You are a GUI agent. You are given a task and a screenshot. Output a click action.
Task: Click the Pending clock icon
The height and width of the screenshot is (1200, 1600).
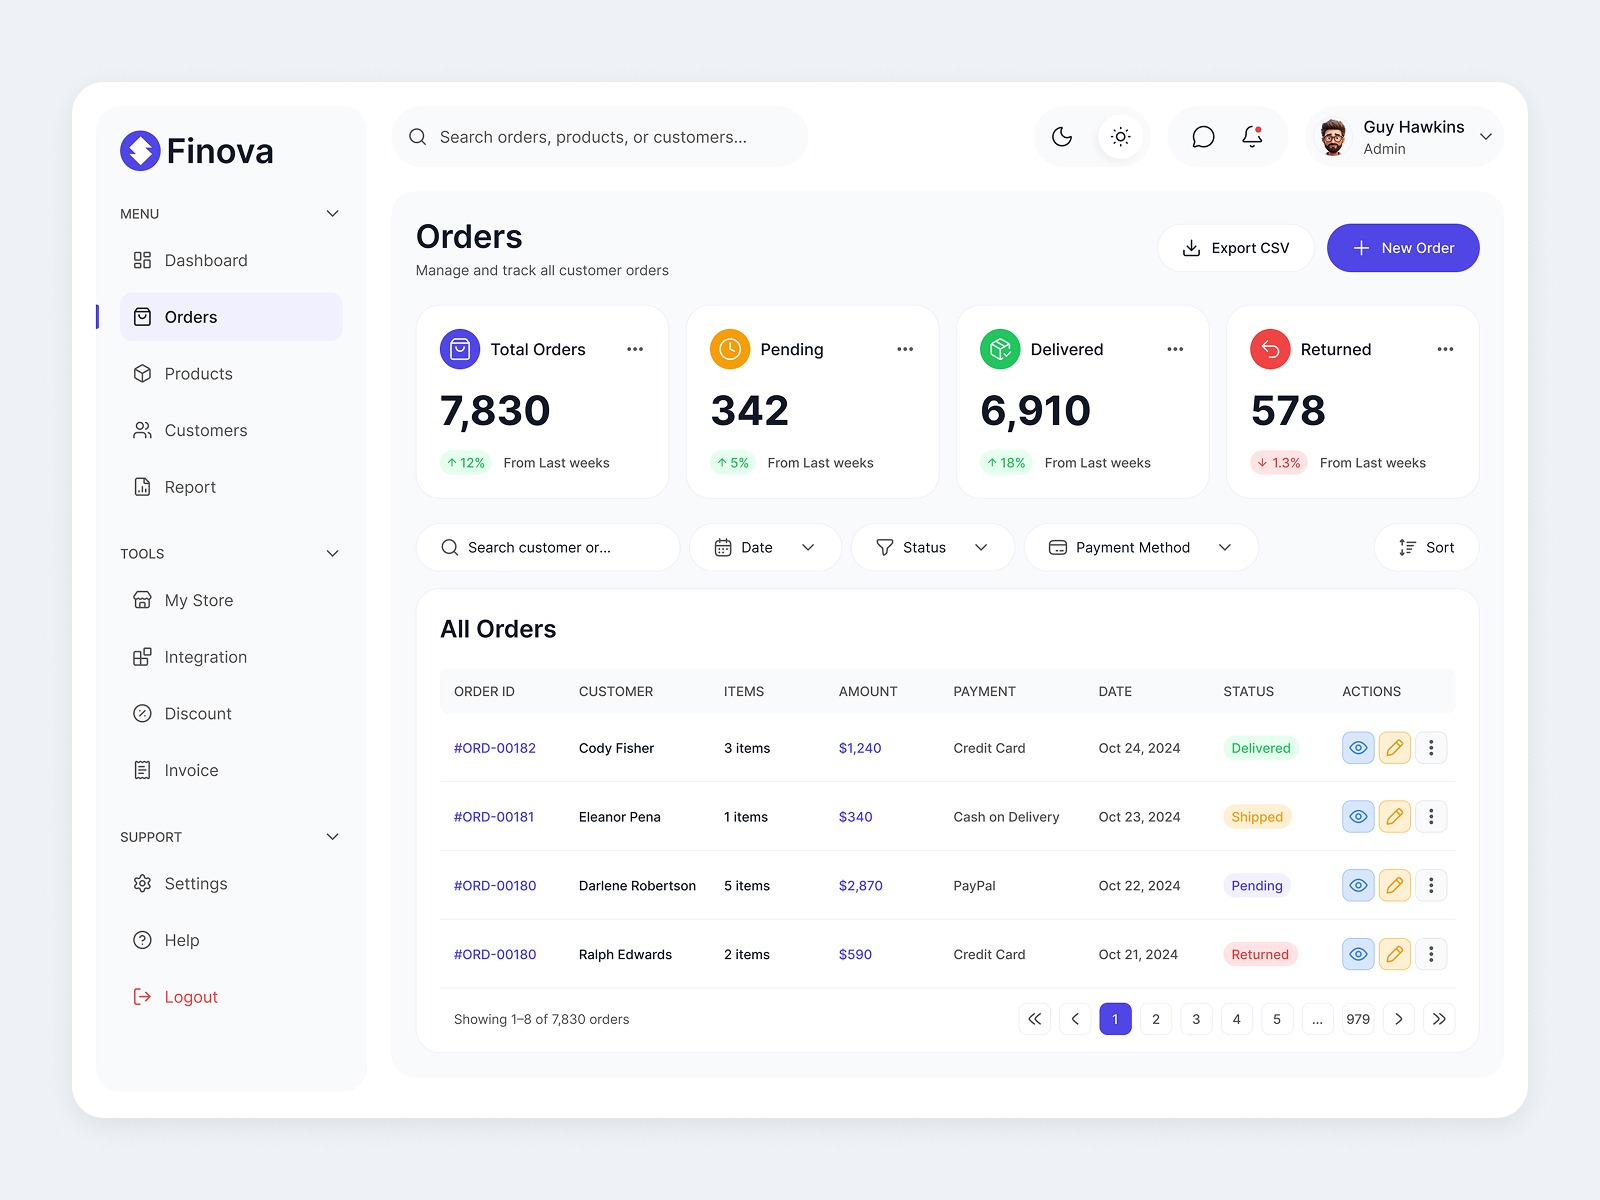[x=730, y=349]
